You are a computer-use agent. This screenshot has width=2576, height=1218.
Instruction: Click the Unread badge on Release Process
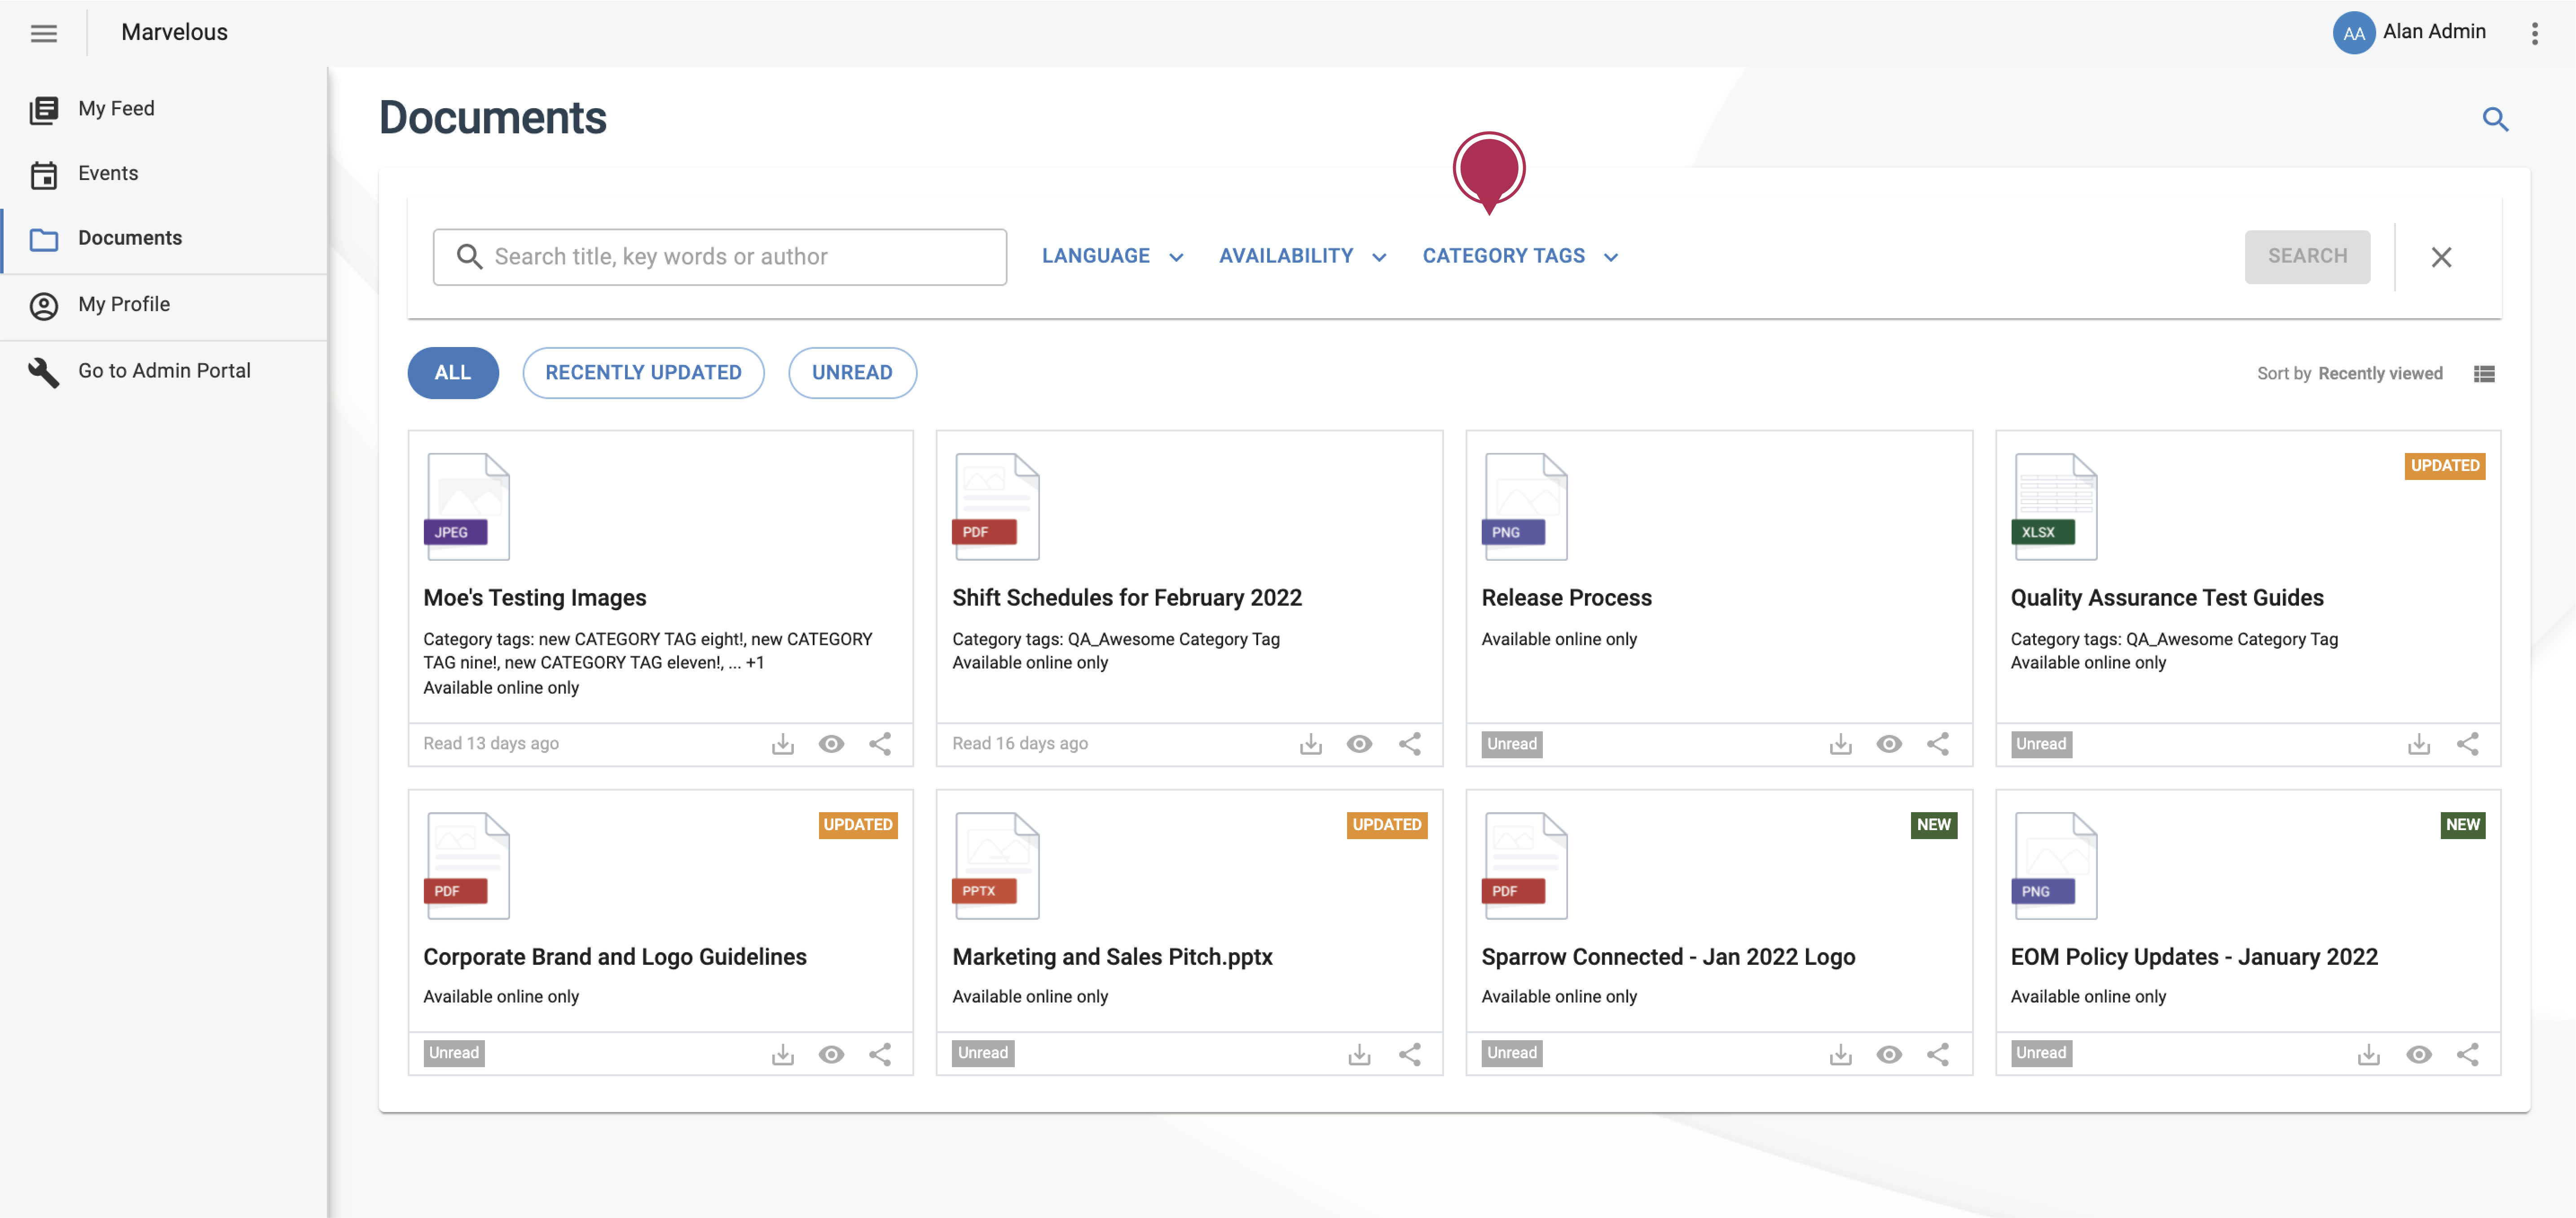[x=1512, y=744]
